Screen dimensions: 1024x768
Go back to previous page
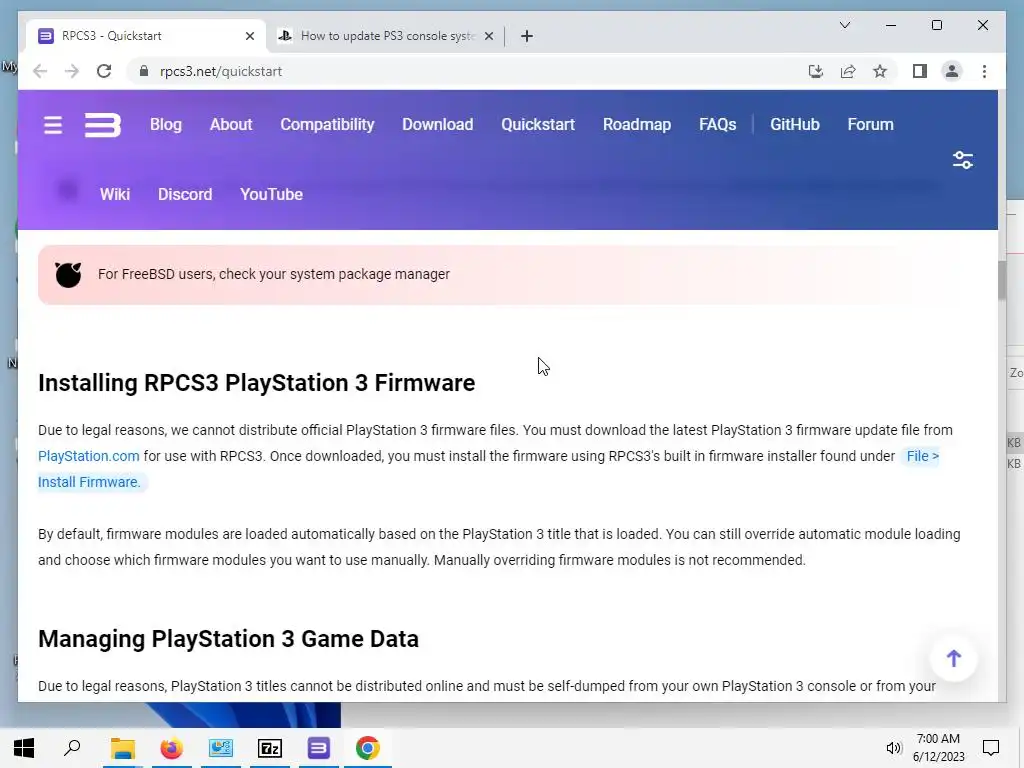[x=40, y=71]
